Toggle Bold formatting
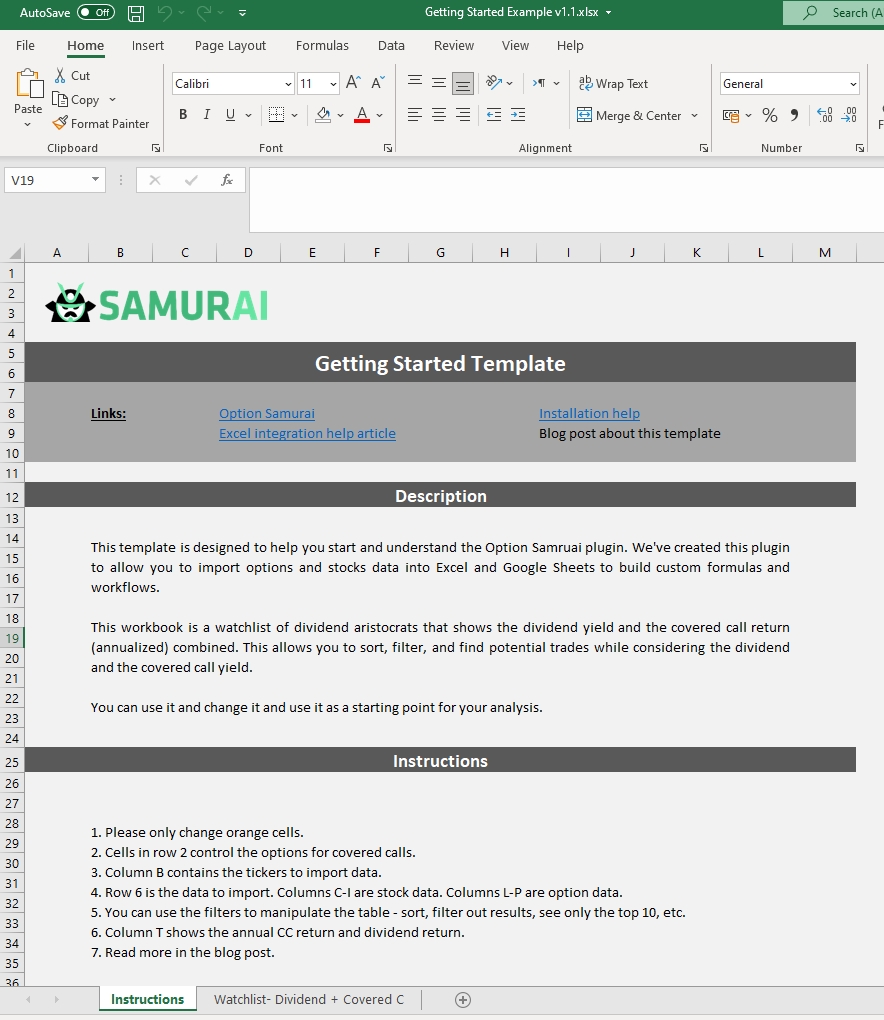 183,115
